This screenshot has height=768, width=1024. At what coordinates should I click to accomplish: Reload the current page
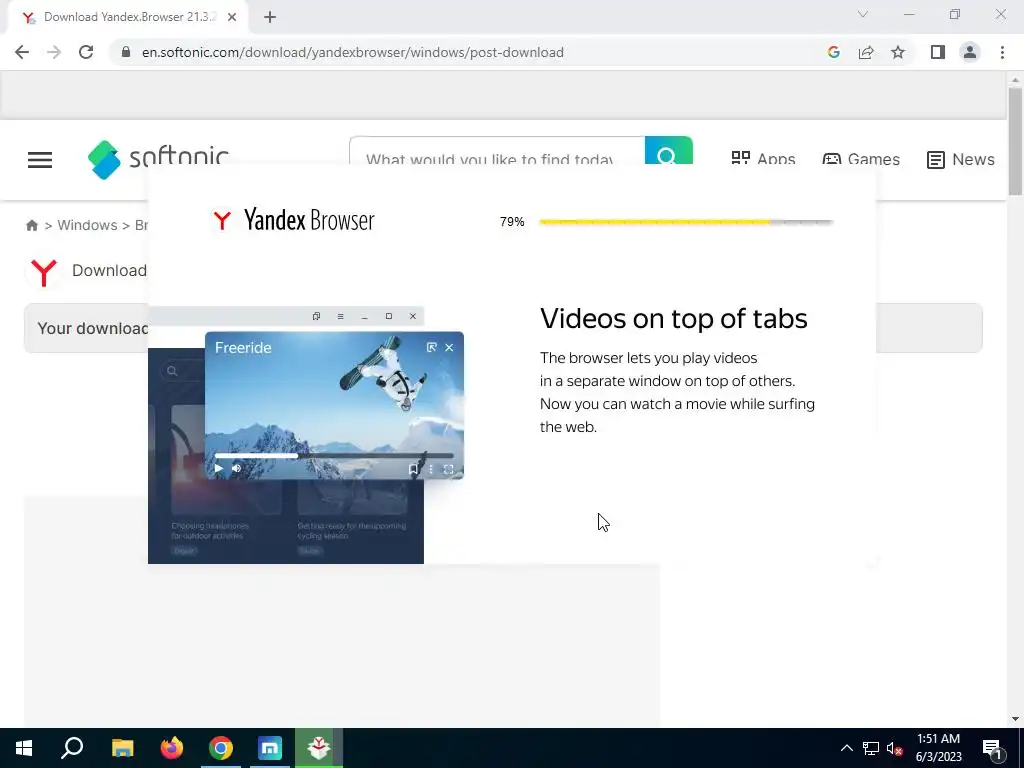86,52
